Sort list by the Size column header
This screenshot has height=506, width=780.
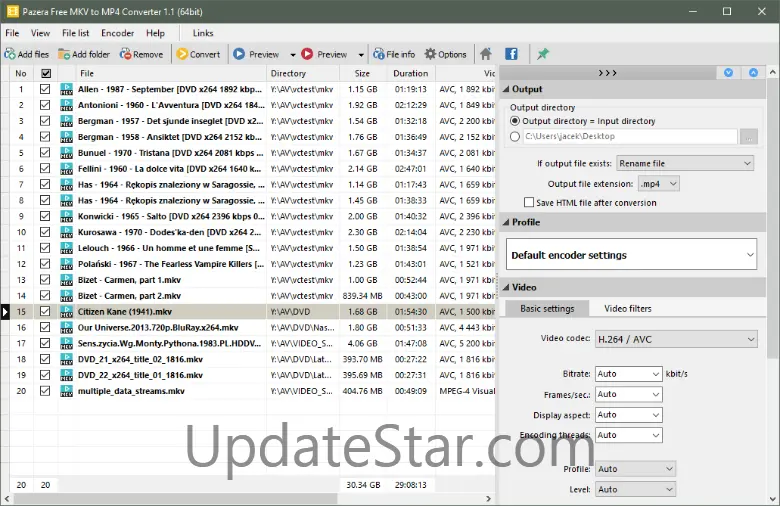pyautogui.click(x=363, y=73)
